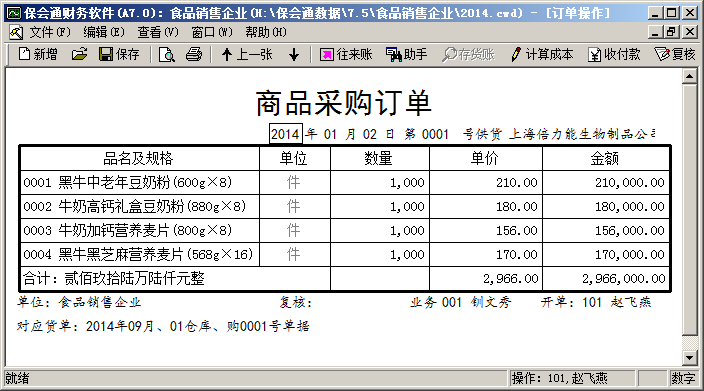Viewport: 704px width, 391px height.
Task: Open print preview icon
Action: point(167,54)
